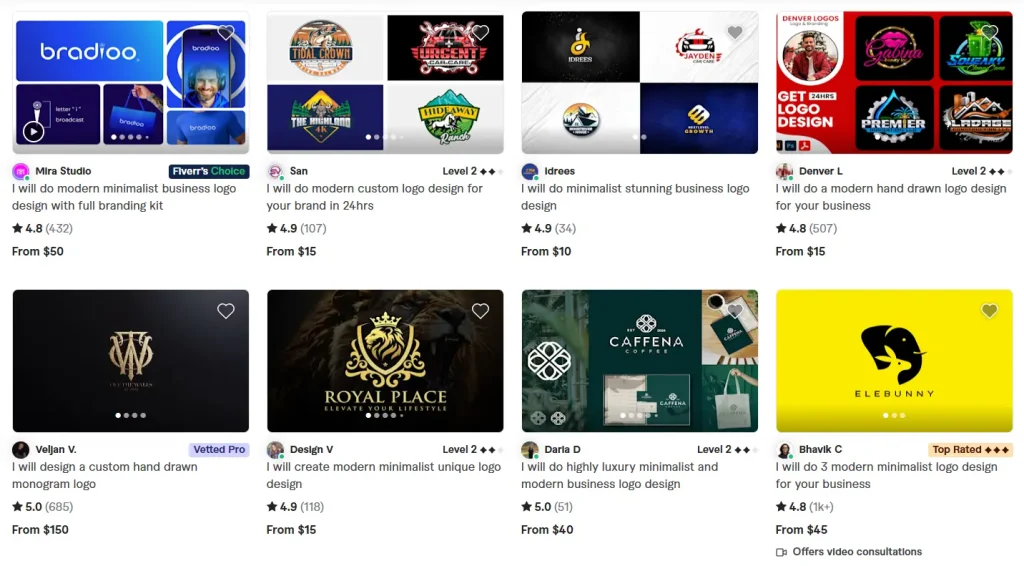Open seller name Daria D
The image size is (1024, 566).
pos(562,450)
